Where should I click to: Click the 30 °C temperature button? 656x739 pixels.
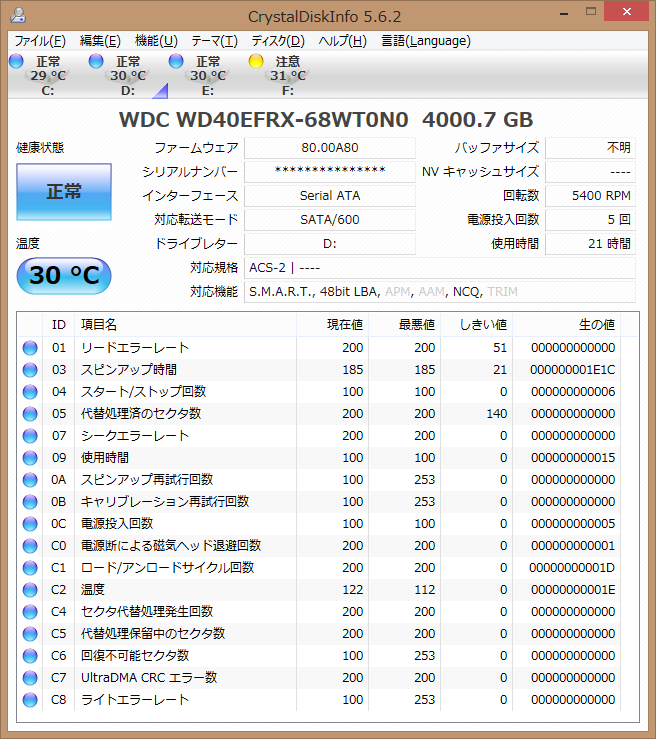pyautogui.click(x=64, y=276)
